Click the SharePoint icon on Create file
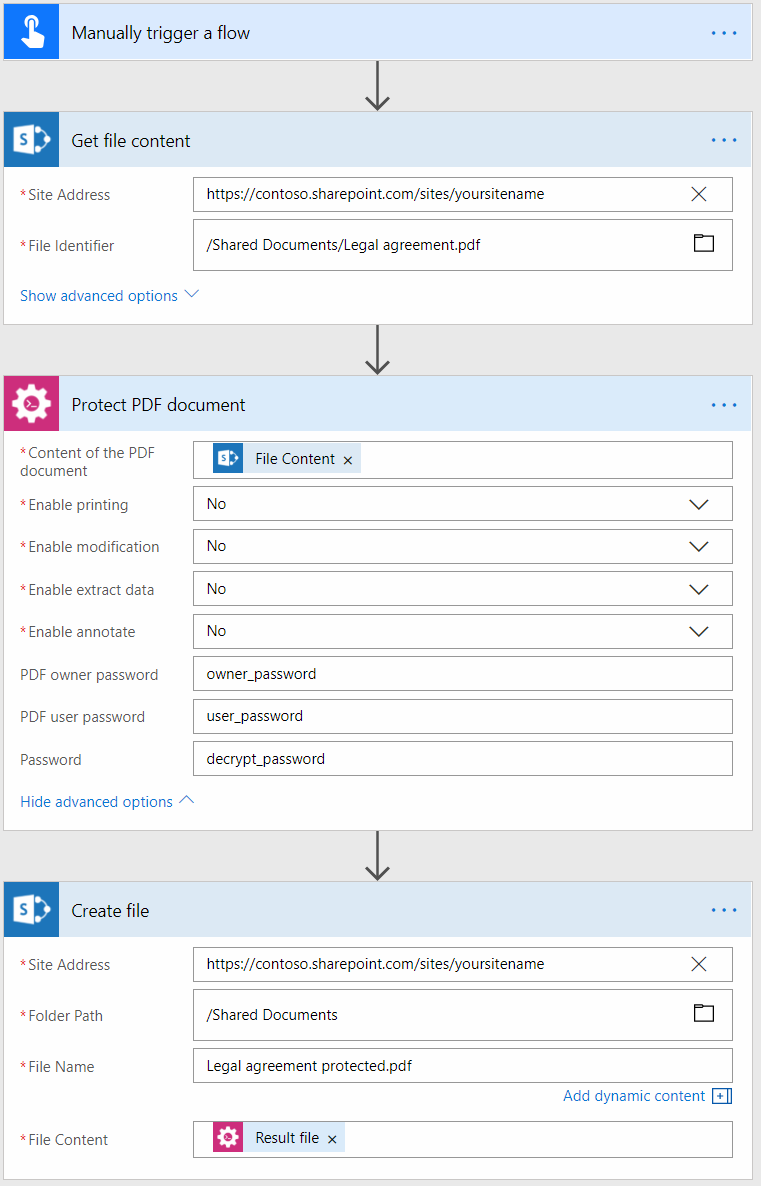The image size is (761, 1186). click(x=30, y=909)
